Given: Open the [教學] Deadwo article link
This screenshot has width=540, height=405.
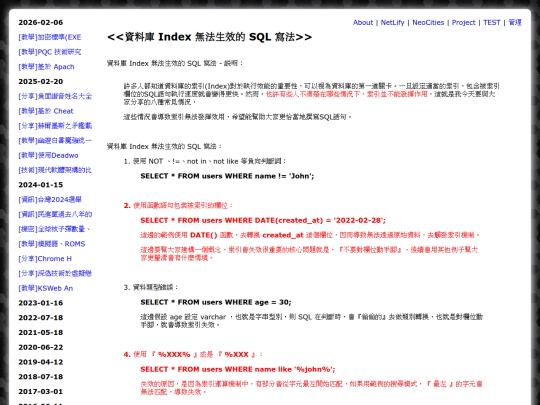Looking at the screenshot, I should [48, 156].
